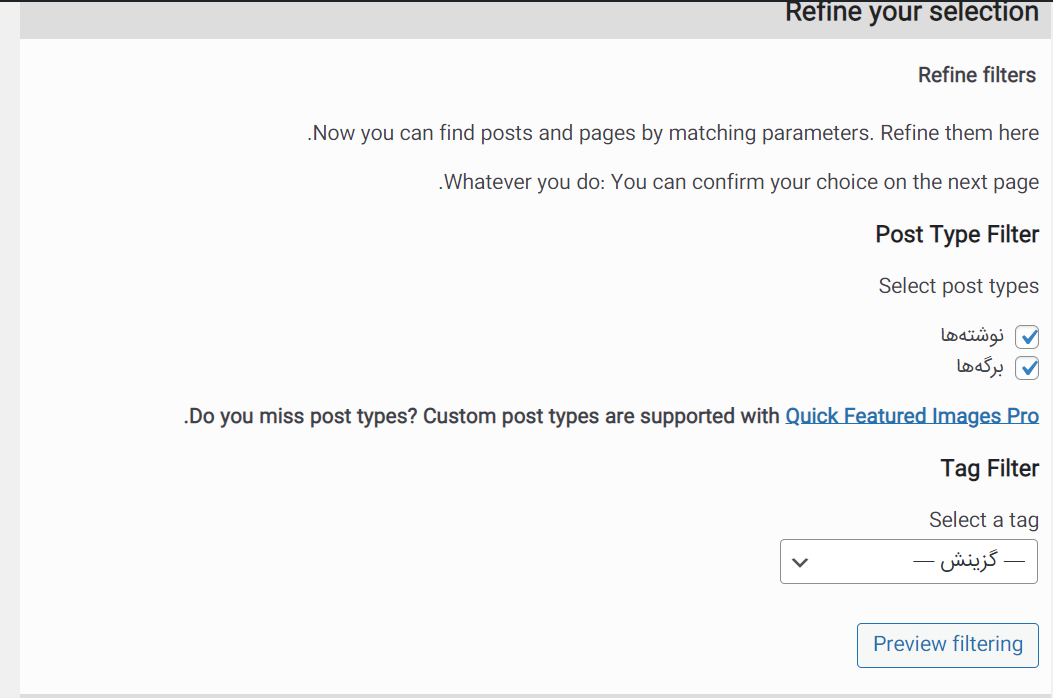1053x698 pixels.
Task: Click the Post Type Filter heading
Action: [x=957, y=234]
